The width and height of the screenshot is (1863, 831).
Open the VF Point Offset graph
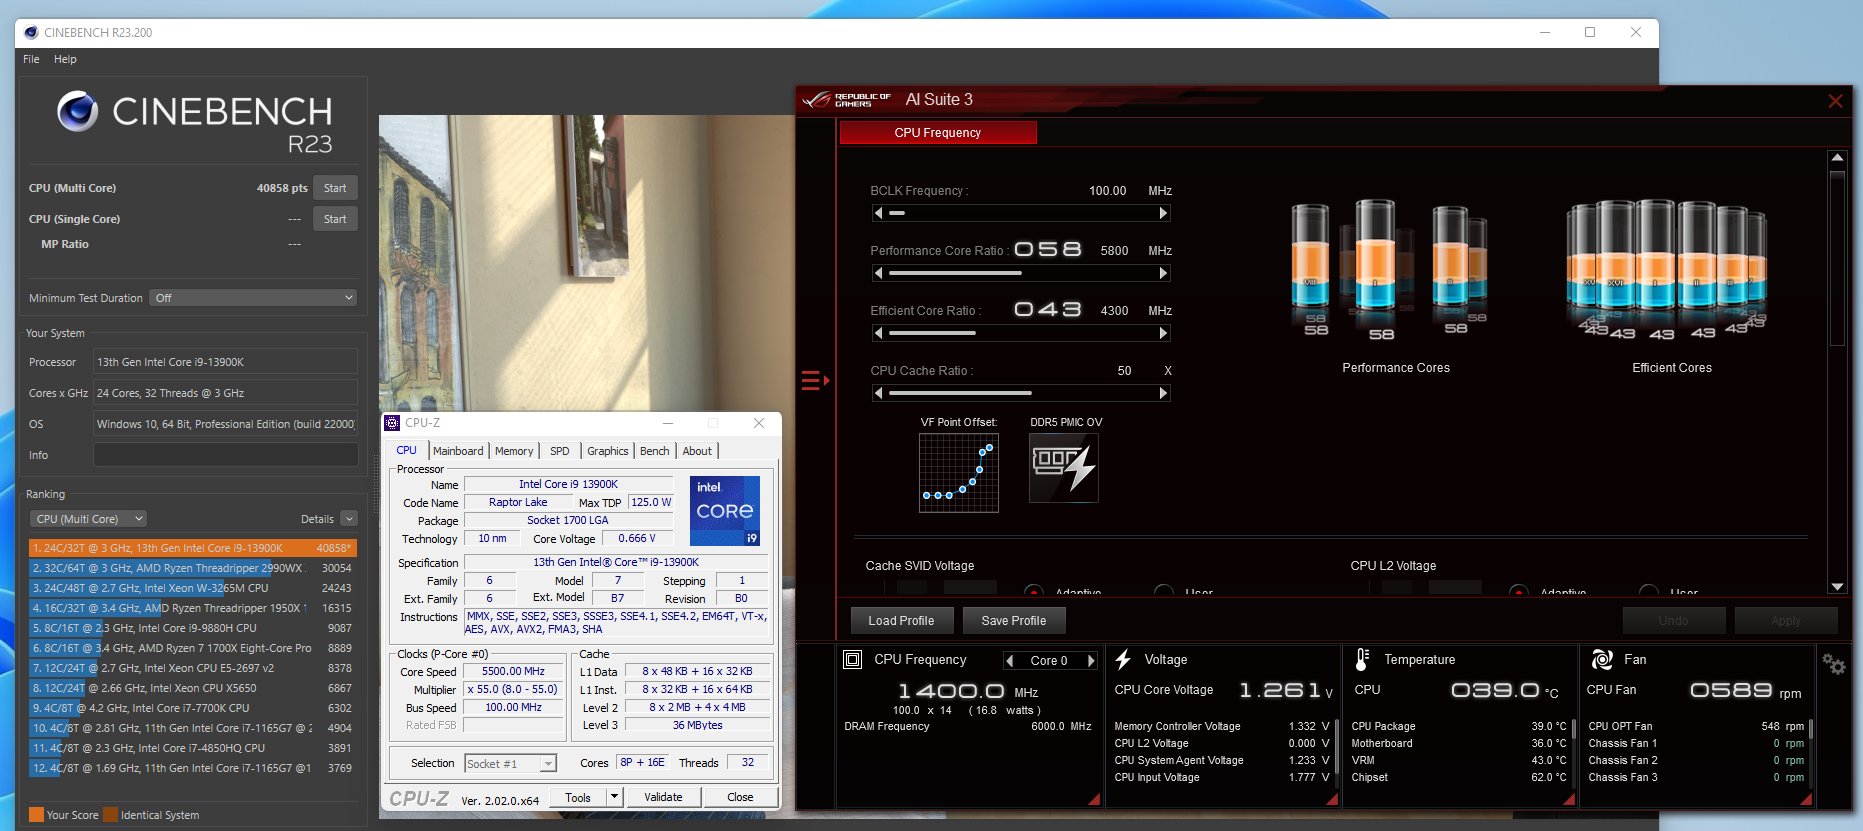[958, 472]
